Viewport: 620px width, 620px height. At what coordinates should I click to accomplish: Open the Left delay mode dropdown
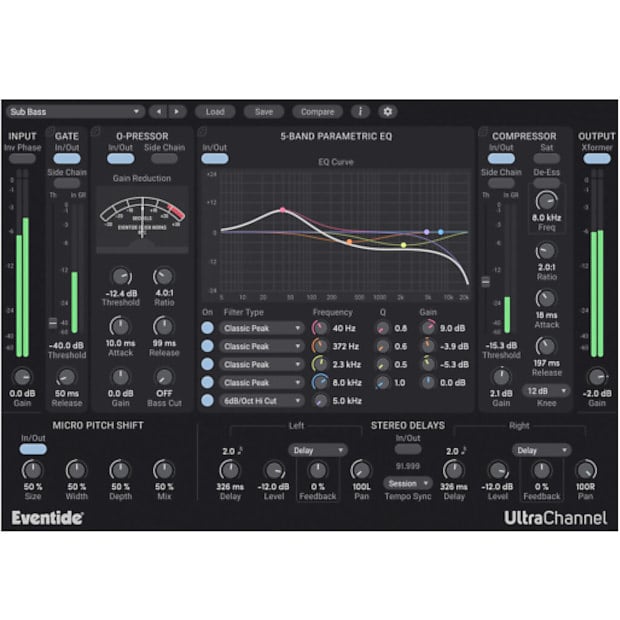(318, 450)
